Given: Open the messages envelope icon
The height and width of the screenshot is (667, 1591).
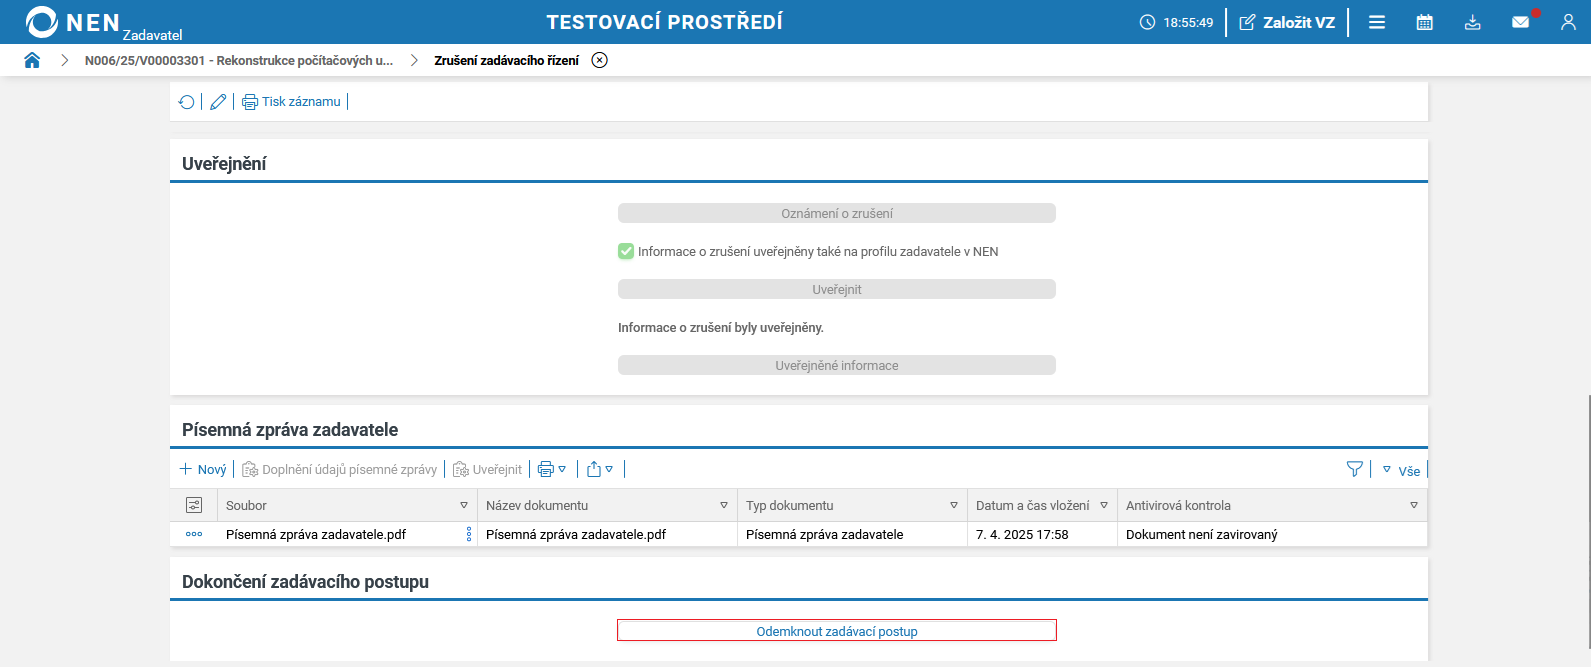Looking at the screenshot, I should (x=1521, y=22).
